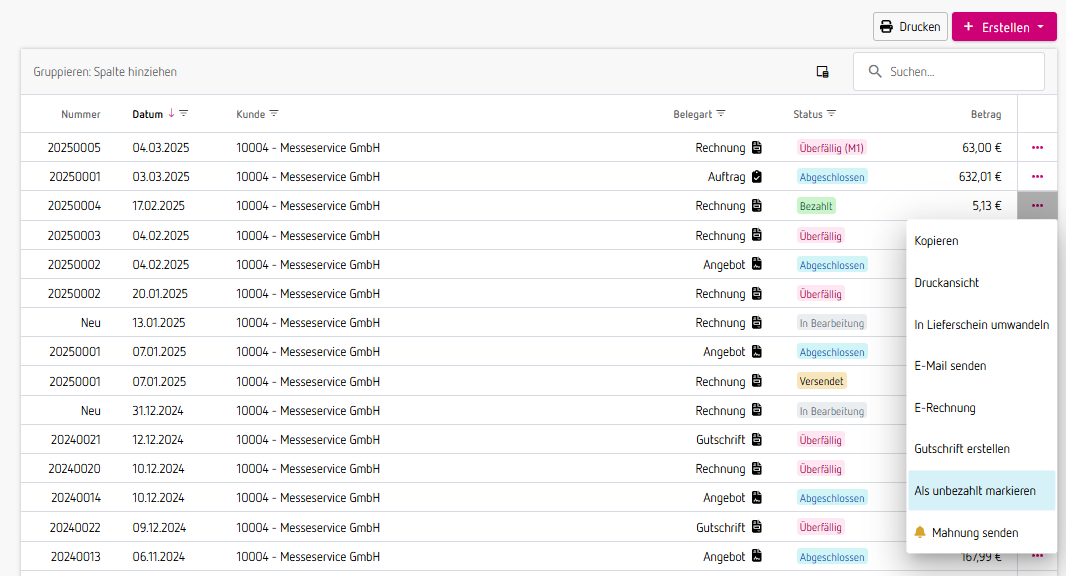Select Druckansicht in the context menu
The image size is (1066, 576).
[982, 282]
